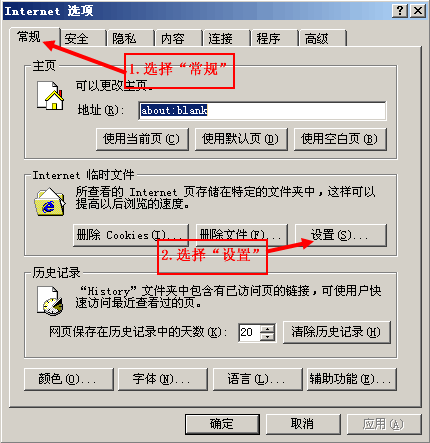Decrease history days with down arrow
This screenshot has height=443, width=430.
click(x=267, y=337)
